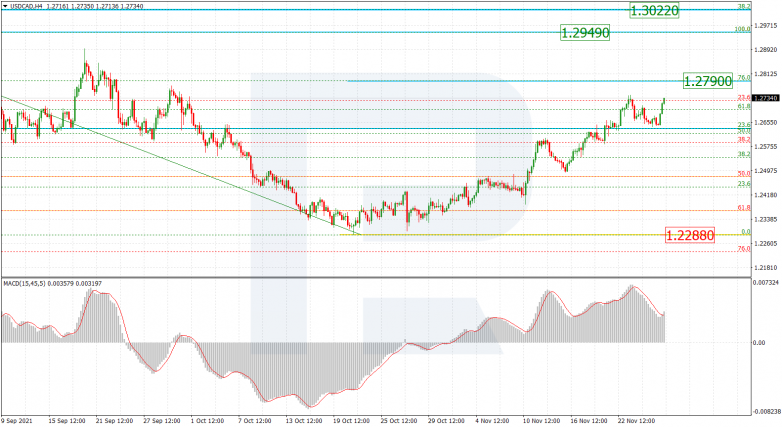Click the 1 Oct 12:00 date label
The image size is (782, 427).
click(x=209, y=421)
